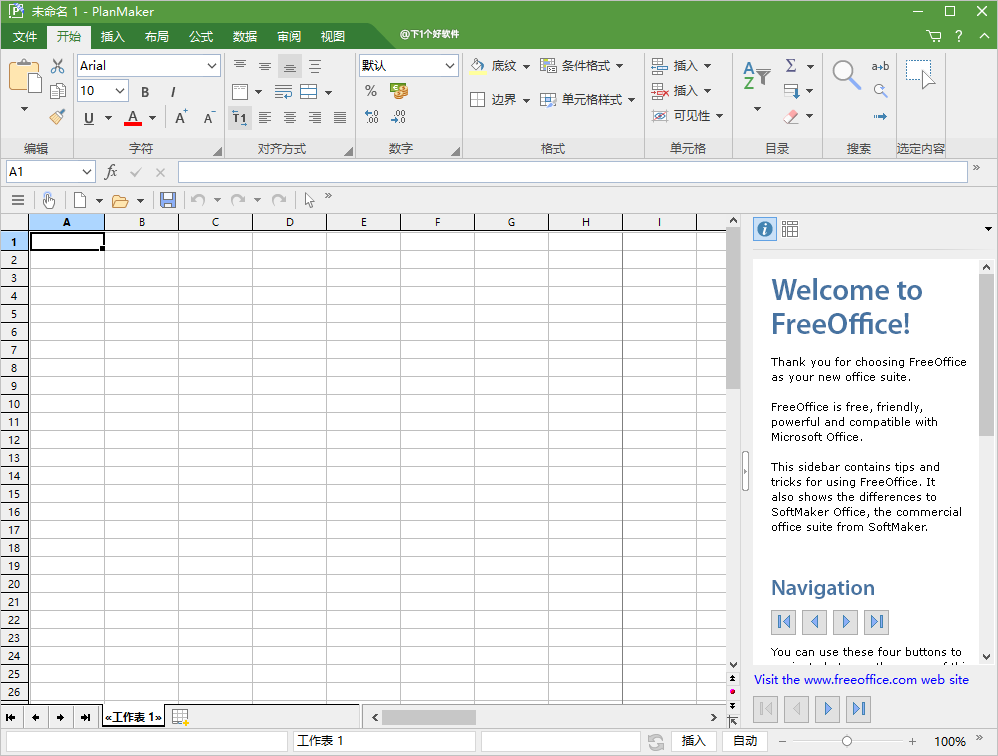Click the Cut scissors icon
This screenshot has height=756, width=998.
click(58, 66)
